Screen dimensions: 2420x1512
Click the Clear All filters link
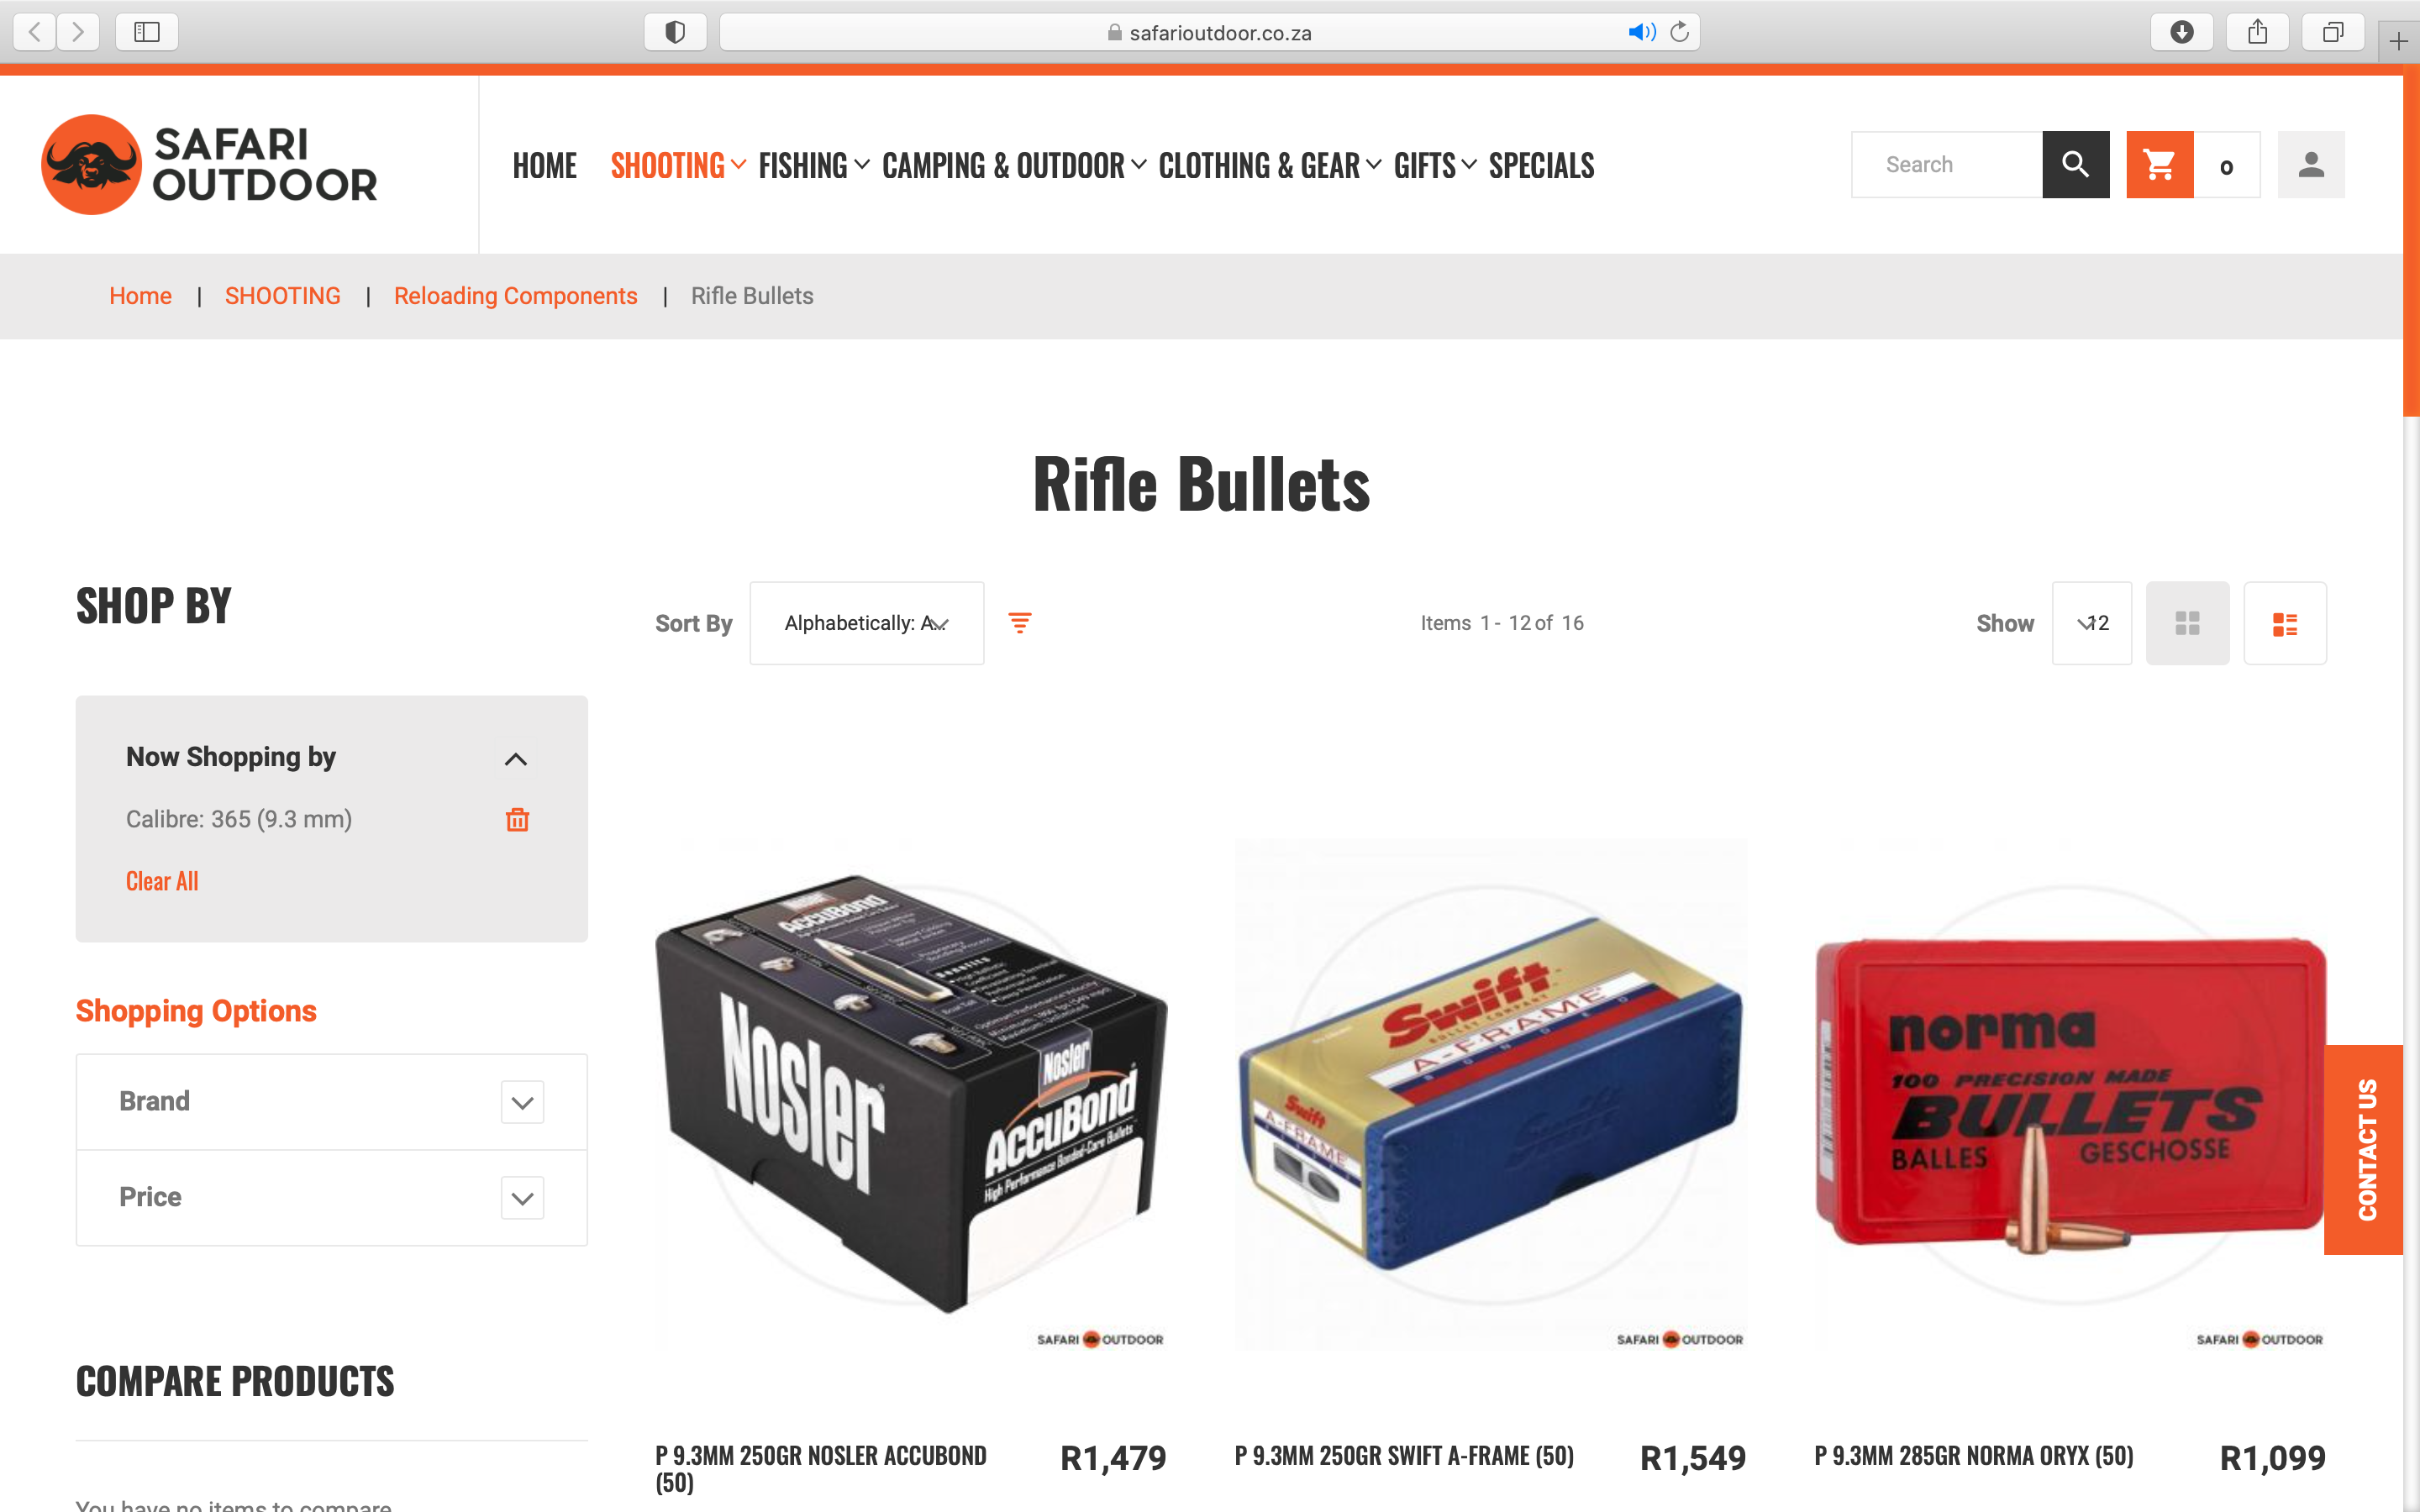pos(162,881)
